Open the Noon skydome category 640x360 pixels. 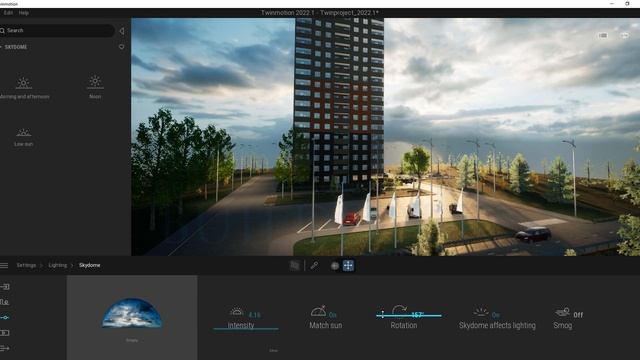pos(95,87)
